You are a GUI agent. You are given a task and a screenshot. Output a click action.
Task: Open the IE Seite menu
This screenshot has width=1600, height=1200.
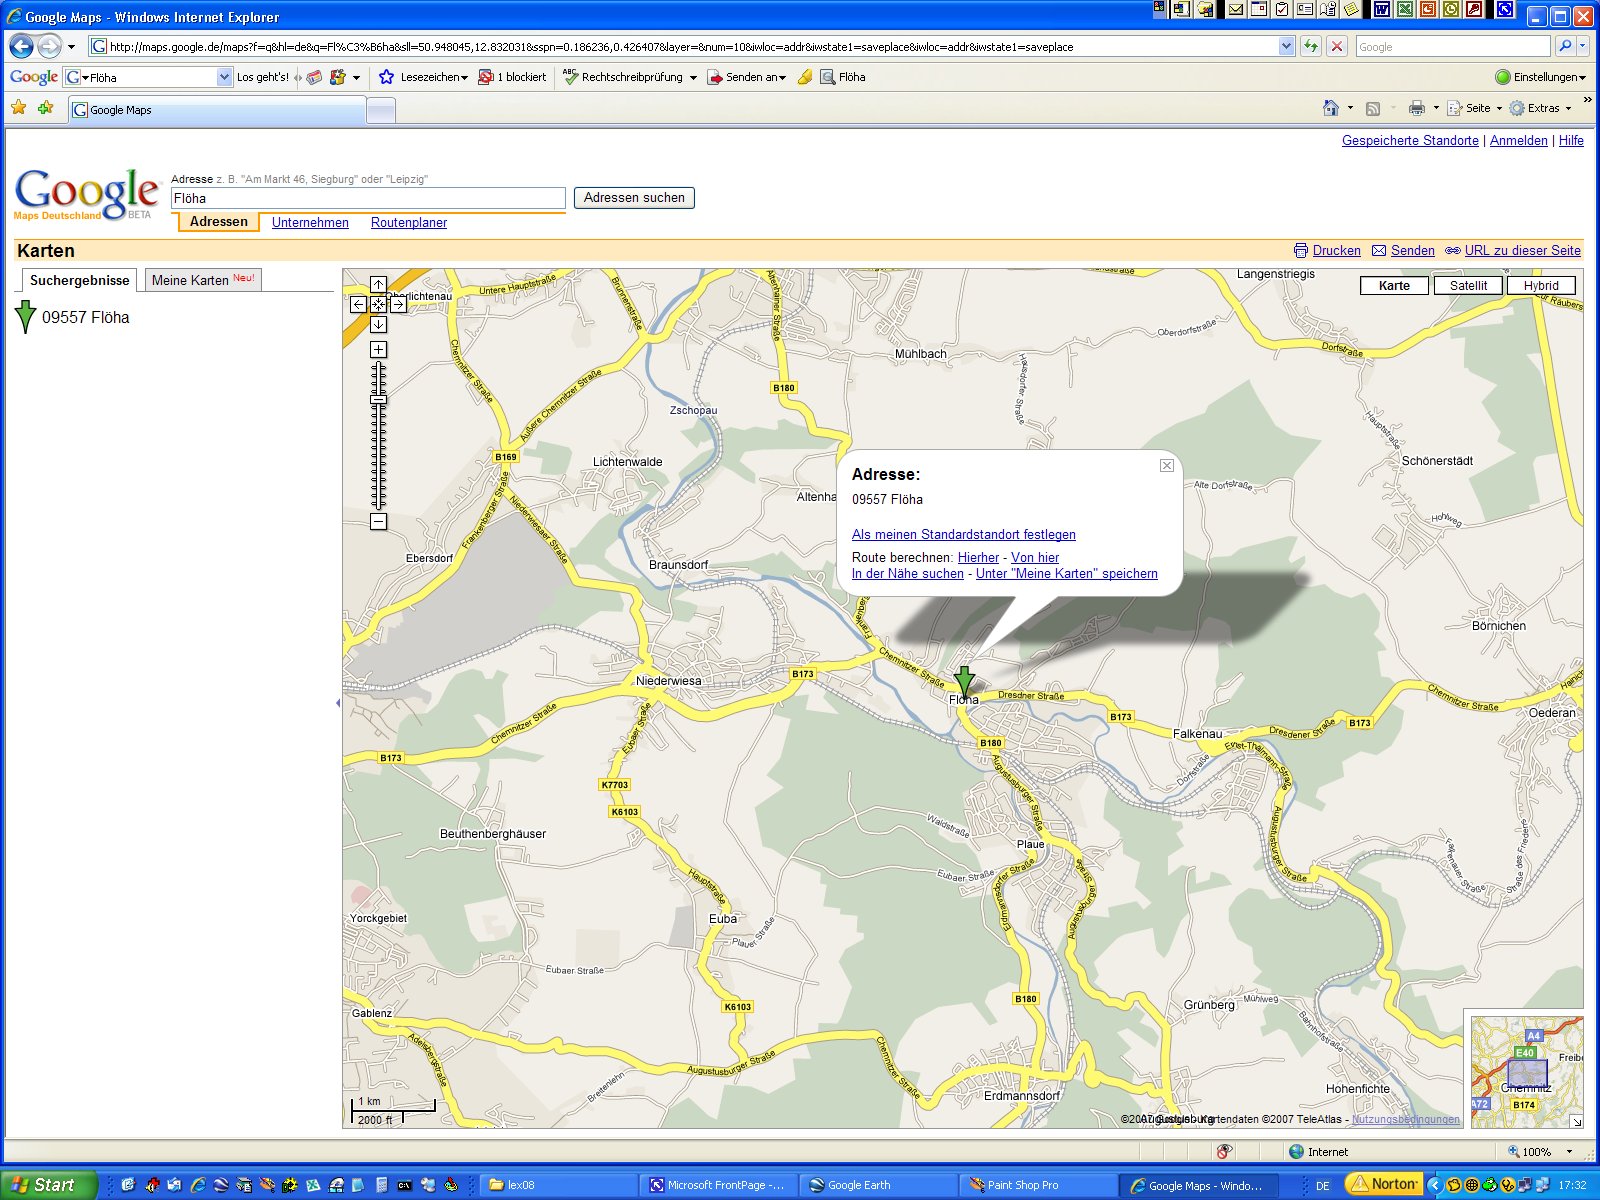pyautogui.click(x=1474, y=108)
